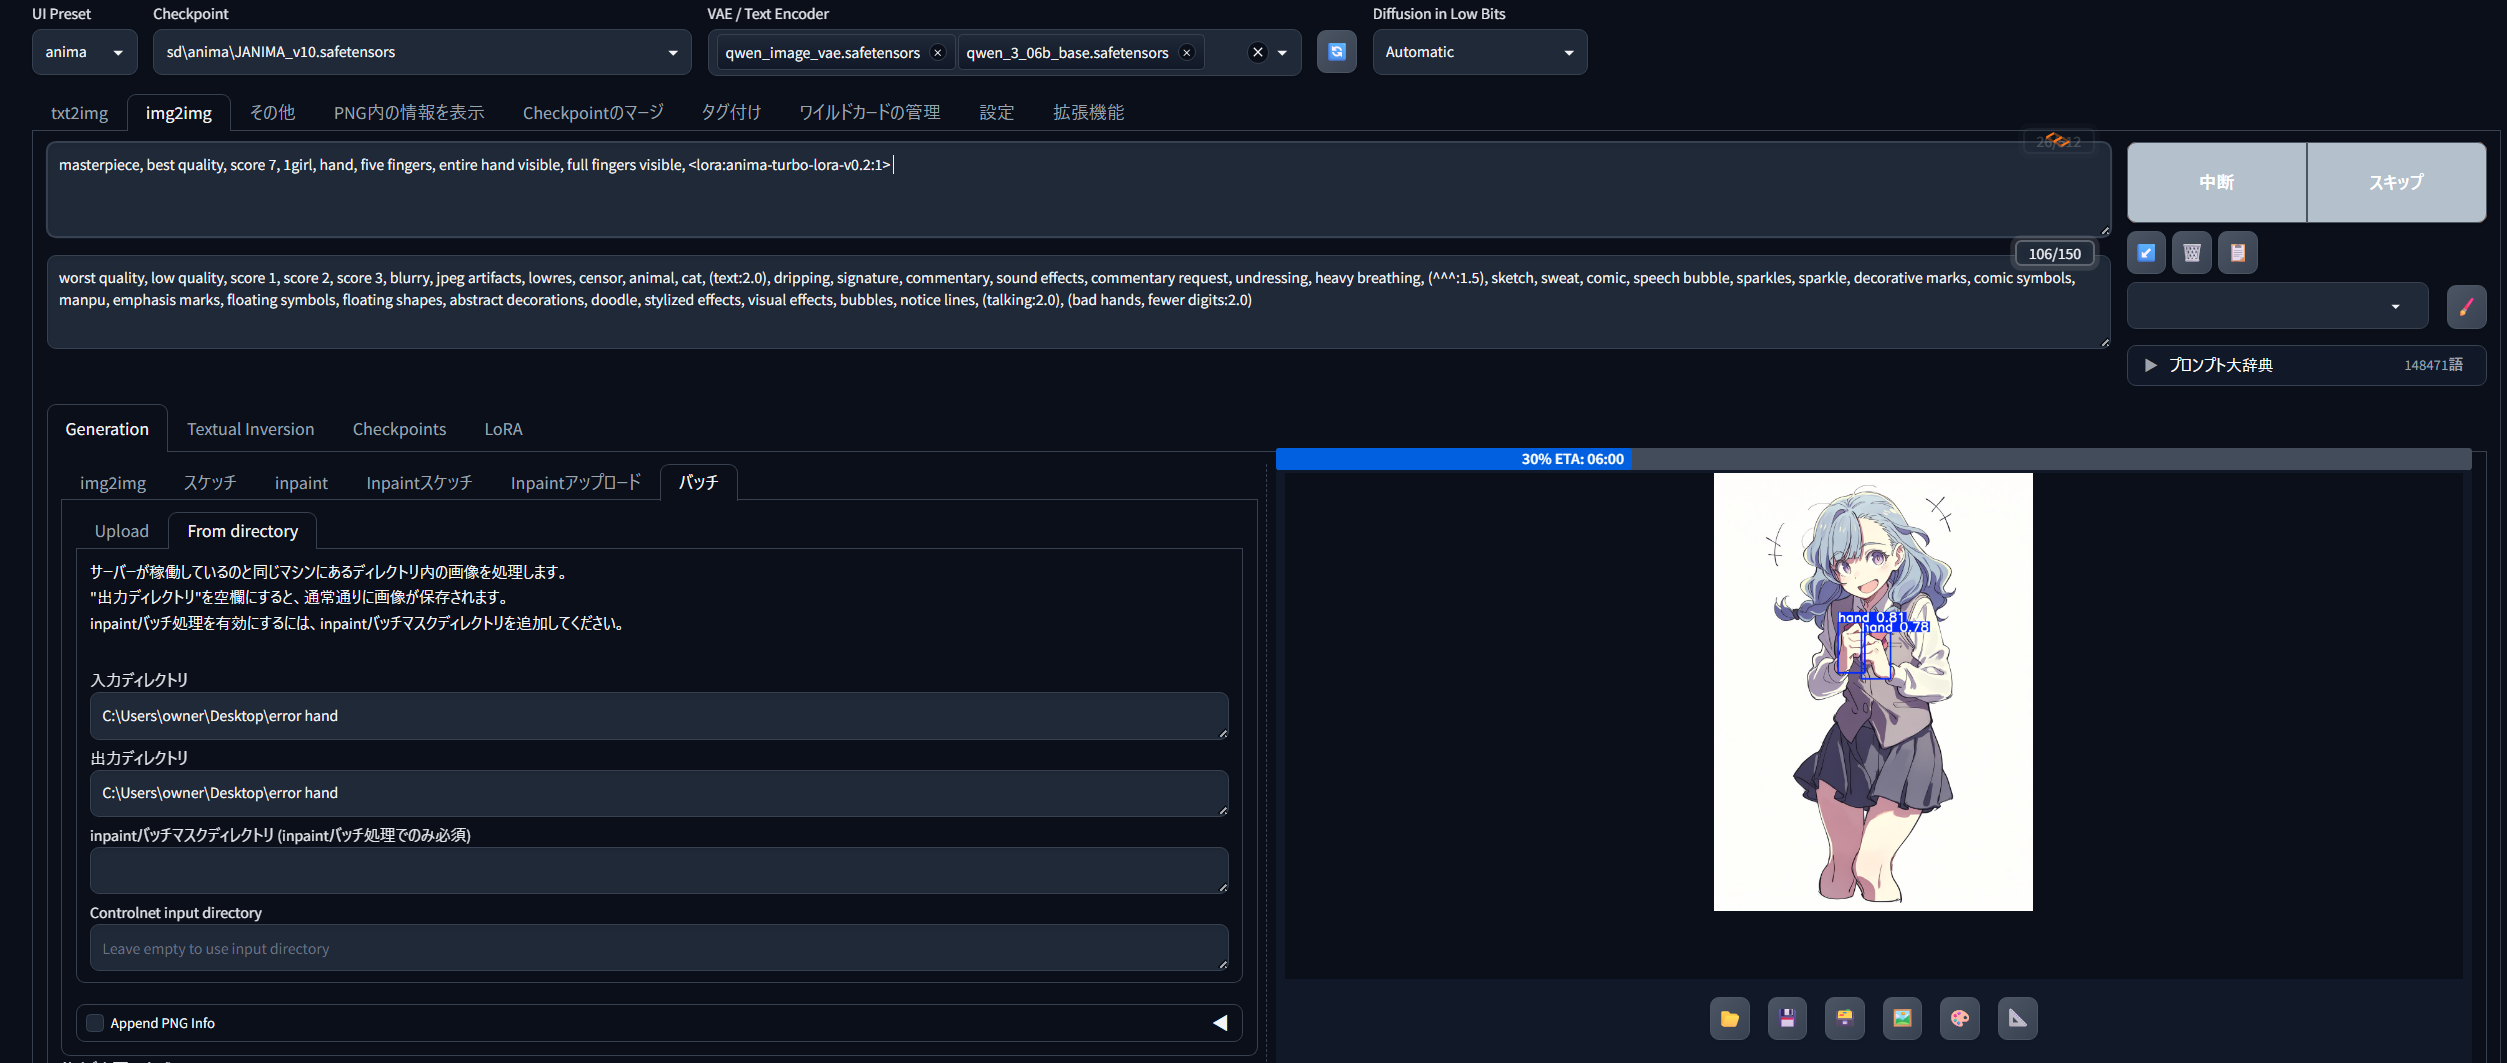Image resolution: width=2507 pixels, height=1063 pixels.
Task: Switch to the LoRA tab
Action: pos(503,429)
